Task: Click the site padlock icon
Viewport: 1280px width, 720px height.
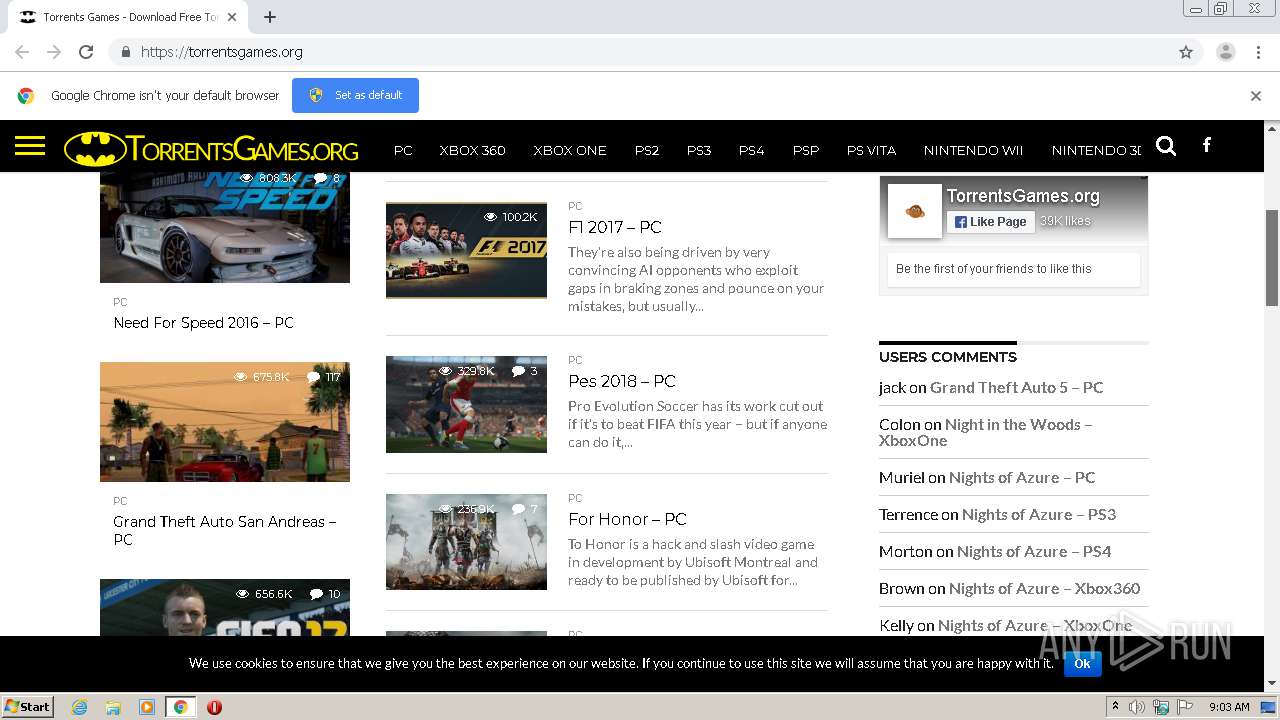Action: [125, 52]
